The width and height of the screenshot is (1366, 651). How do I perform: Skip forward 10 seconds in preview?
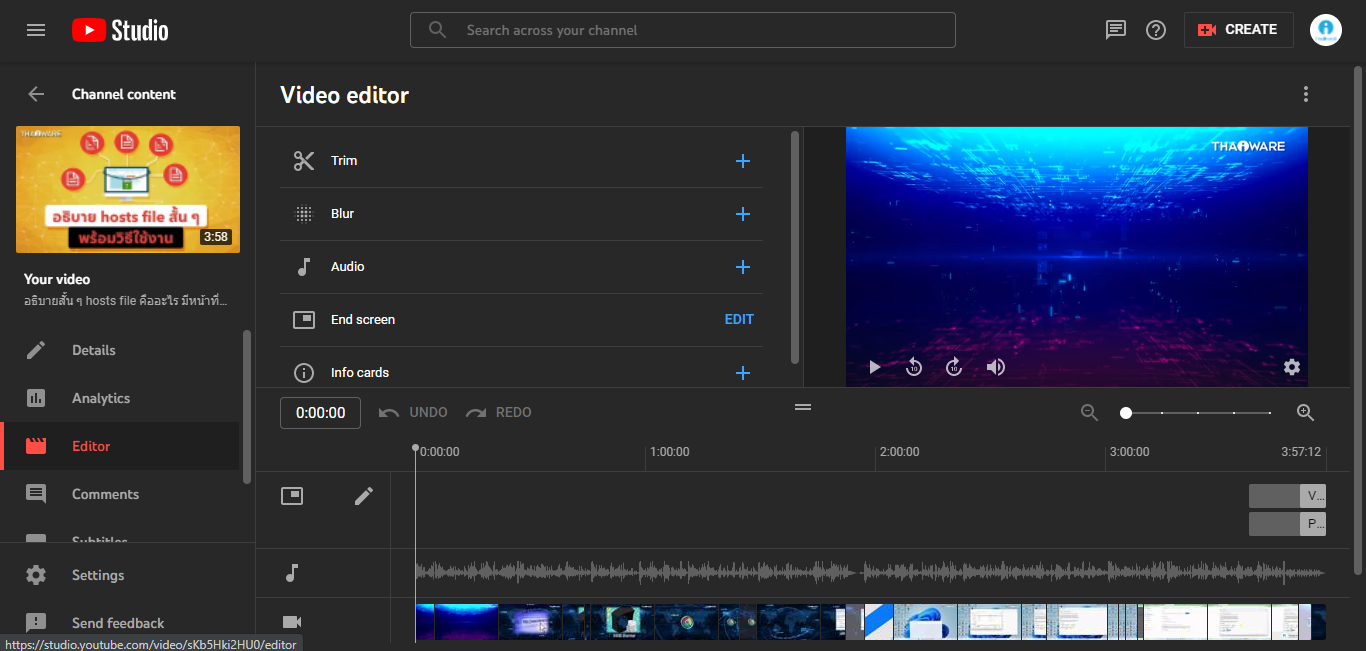click(x=954, y=367)
